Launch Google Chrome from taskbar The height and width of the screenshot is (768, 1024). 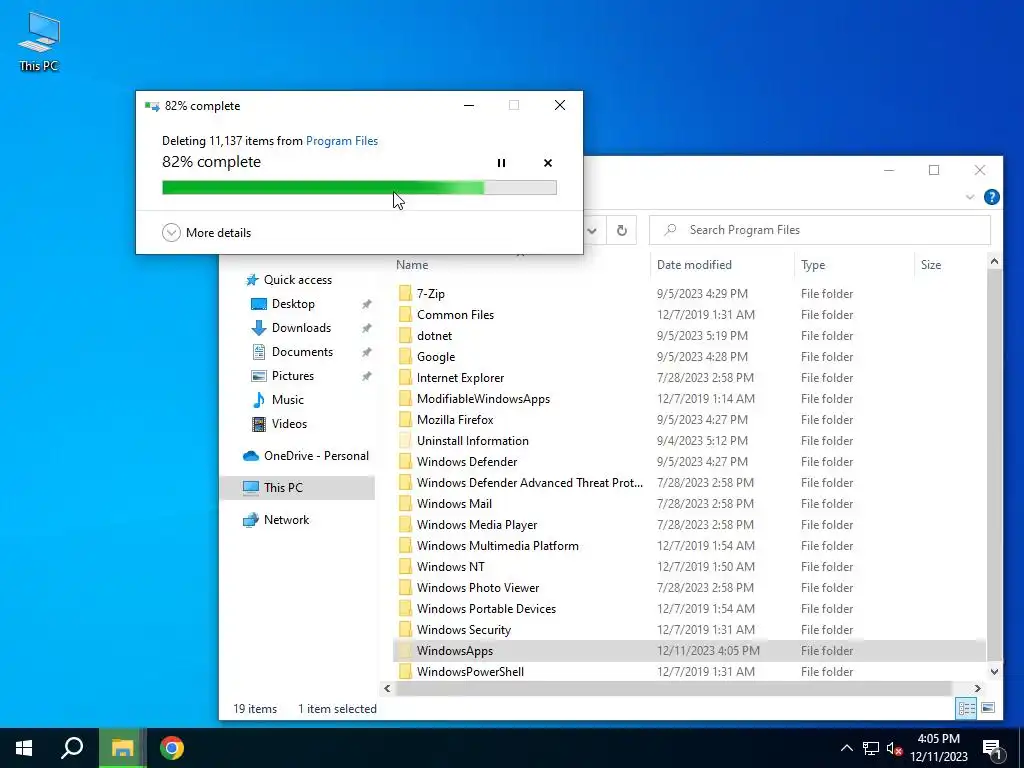pyautogui.click(x=172, y=748)
